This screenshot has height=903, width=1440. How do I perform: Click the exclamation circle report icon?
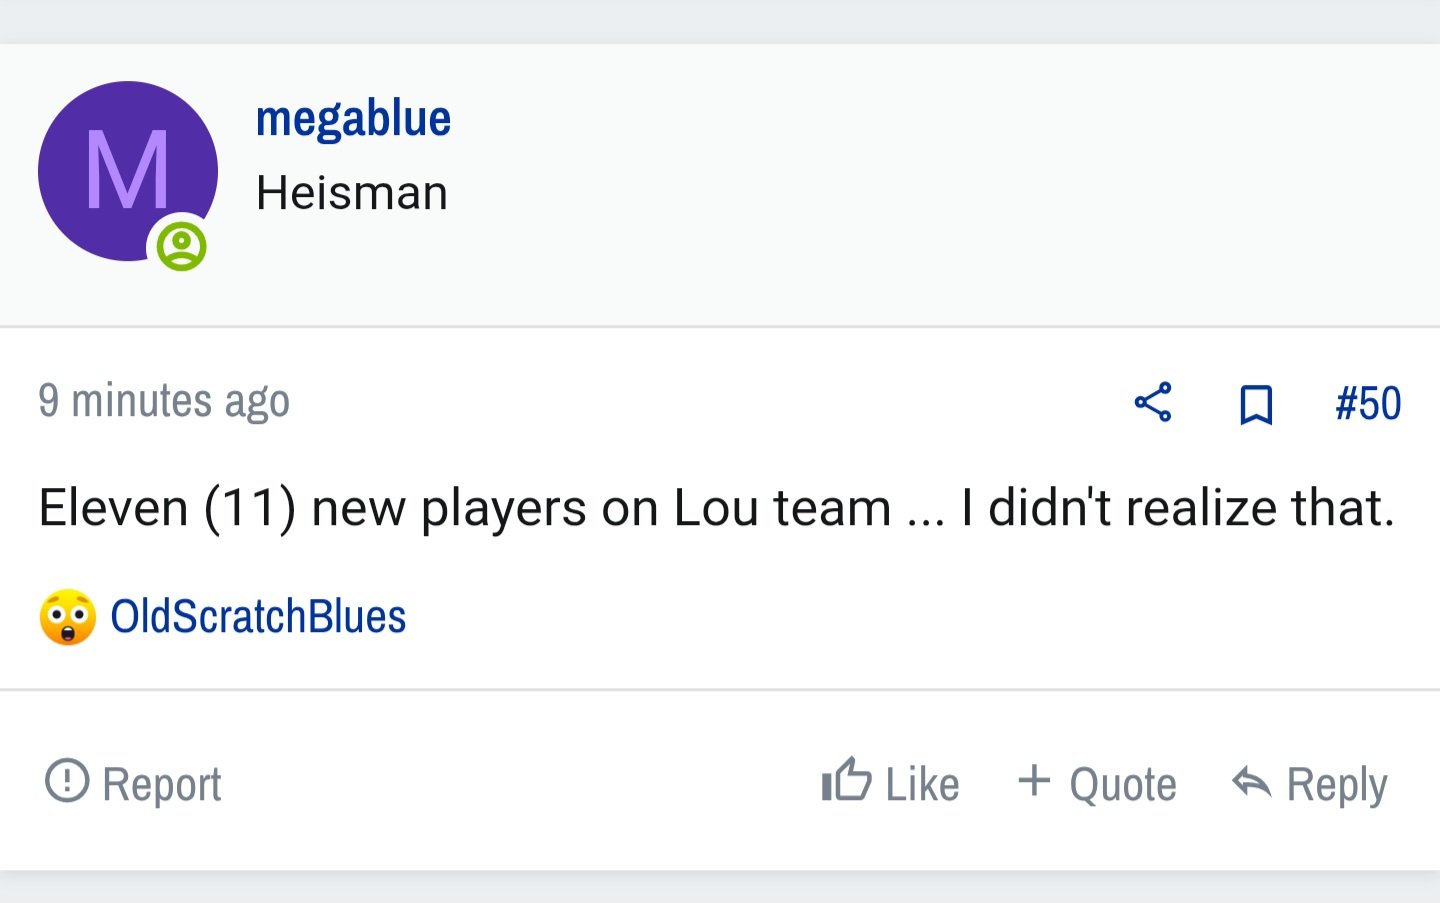pos(67,780)
